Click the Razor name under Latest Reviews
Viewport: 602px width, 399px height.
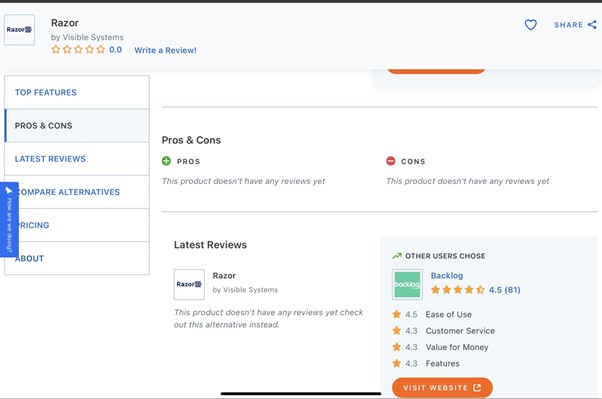pos(224,275)
